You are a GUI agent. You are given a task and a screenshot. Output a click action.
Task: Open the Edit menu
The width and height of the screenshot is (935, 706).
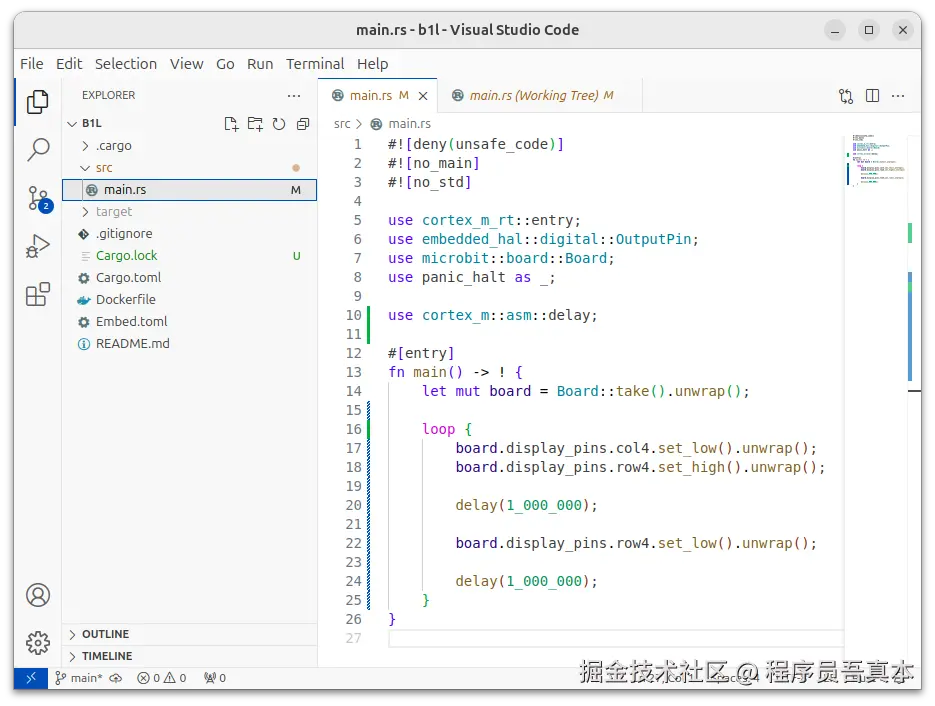coord(69,64)
